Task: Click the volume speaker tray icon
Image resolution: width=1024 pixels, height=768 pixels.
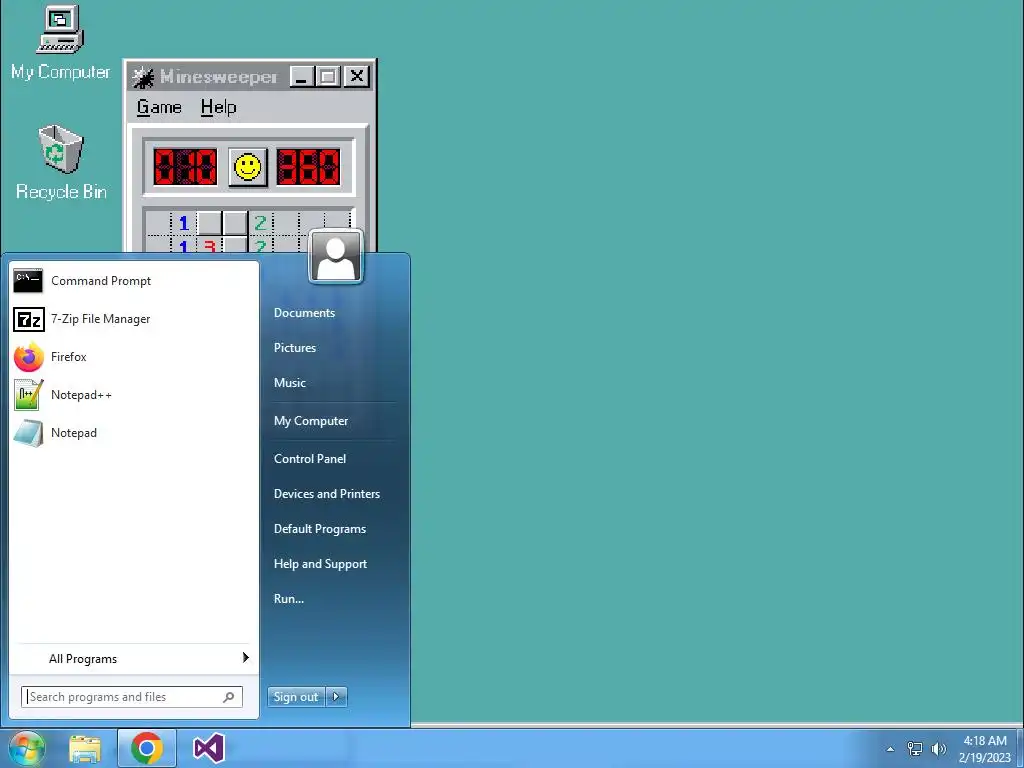Action: click(939, 749)
